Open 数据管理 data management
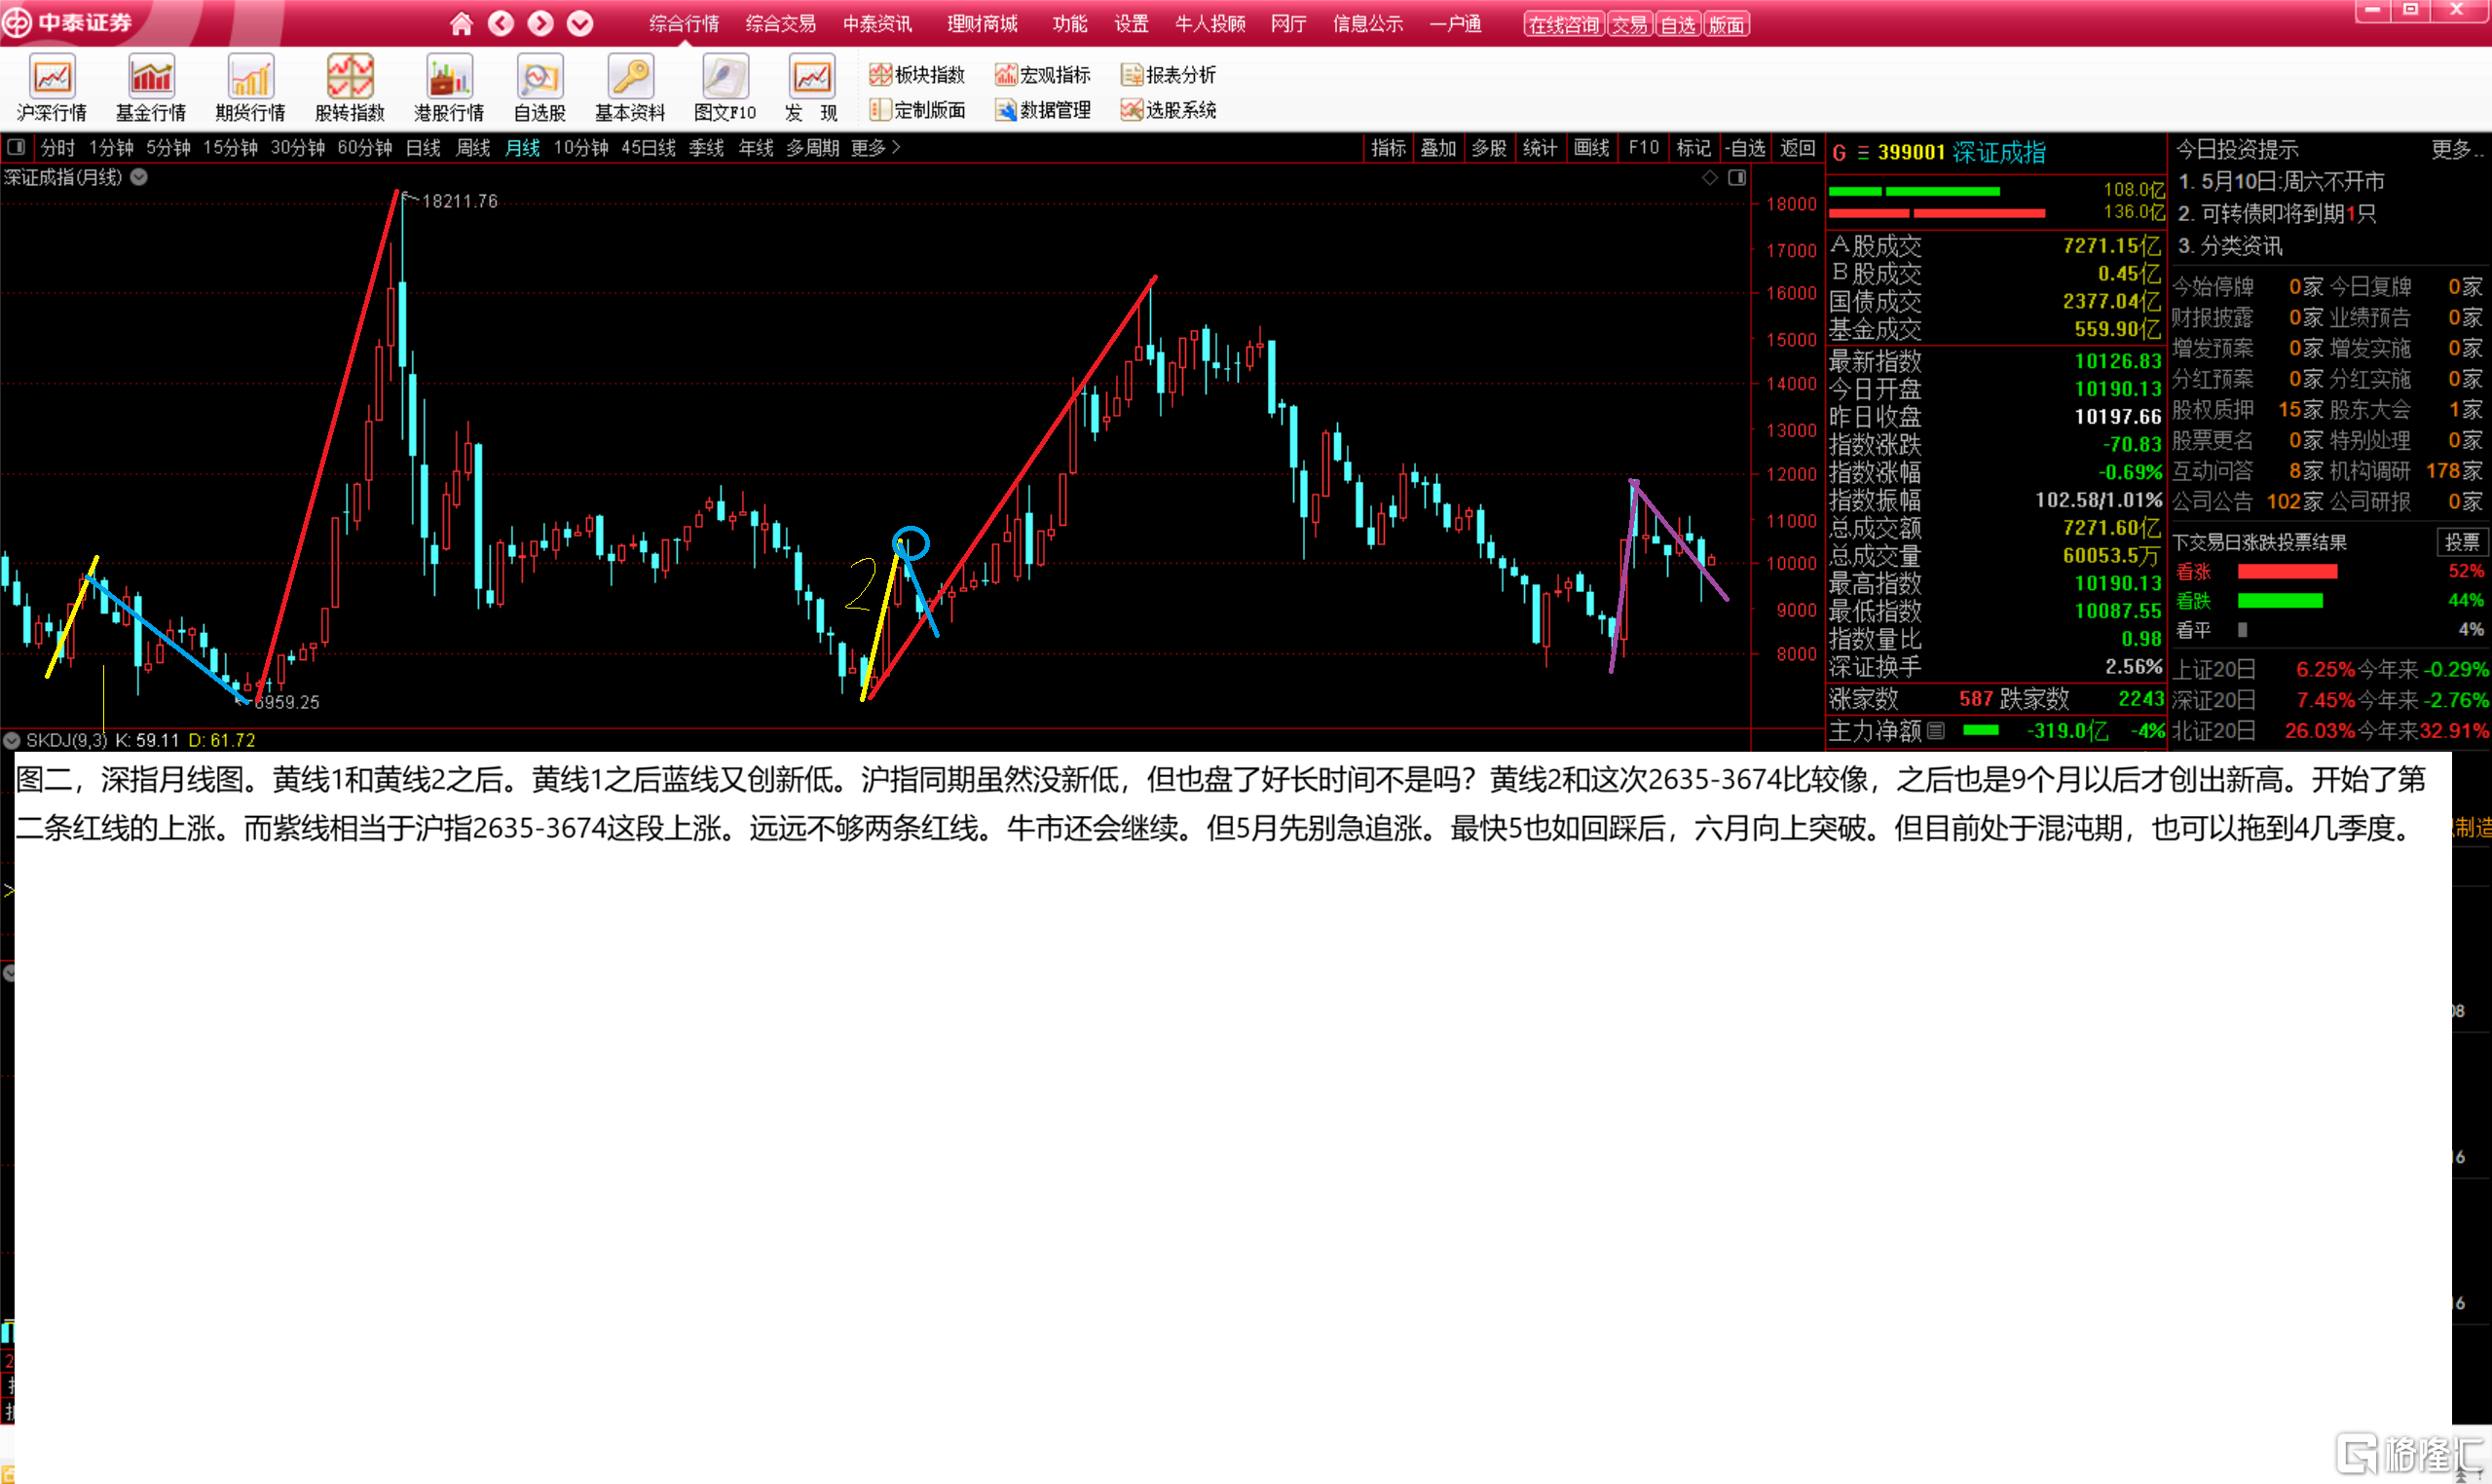Image resolution: width=2492 pixels, height=1484 pixels. tap(1043, 110)
